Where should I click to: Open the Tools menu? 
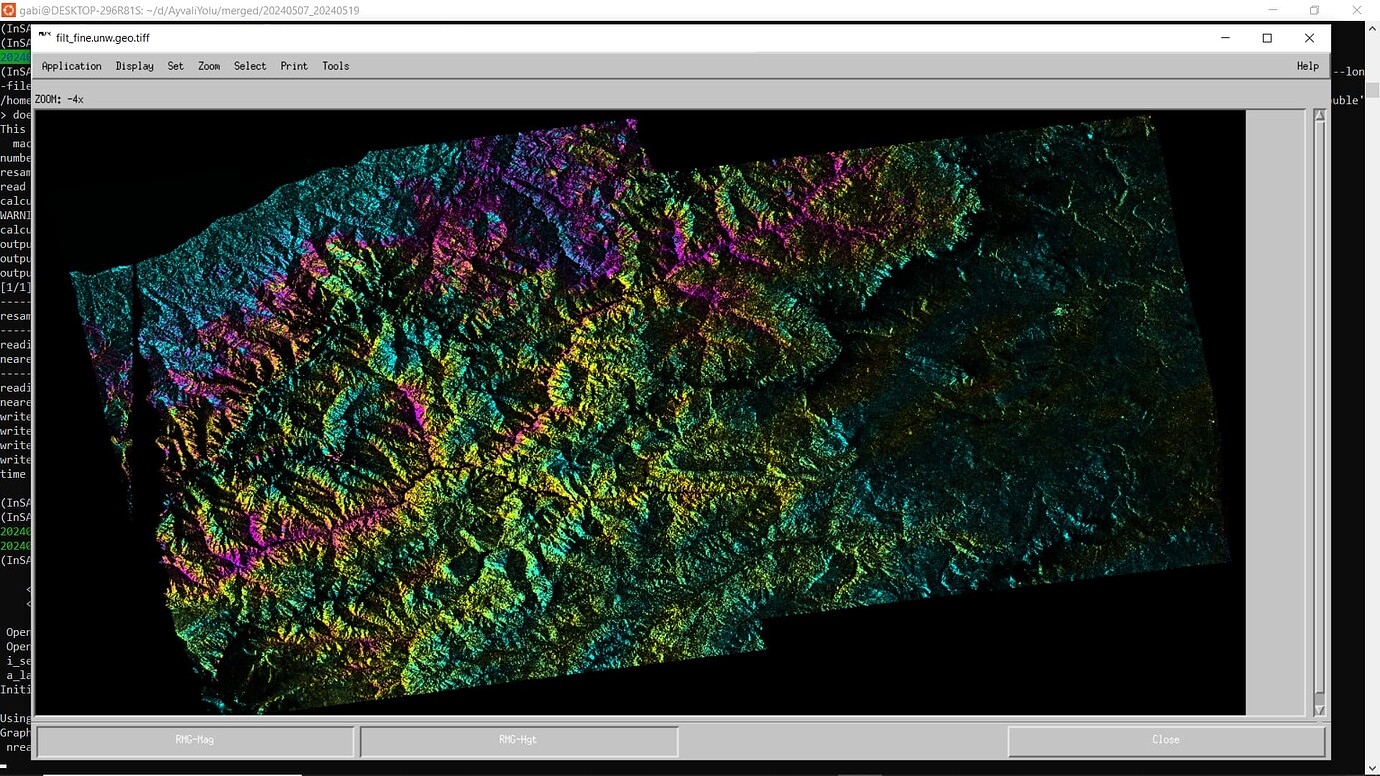(335, 66)
